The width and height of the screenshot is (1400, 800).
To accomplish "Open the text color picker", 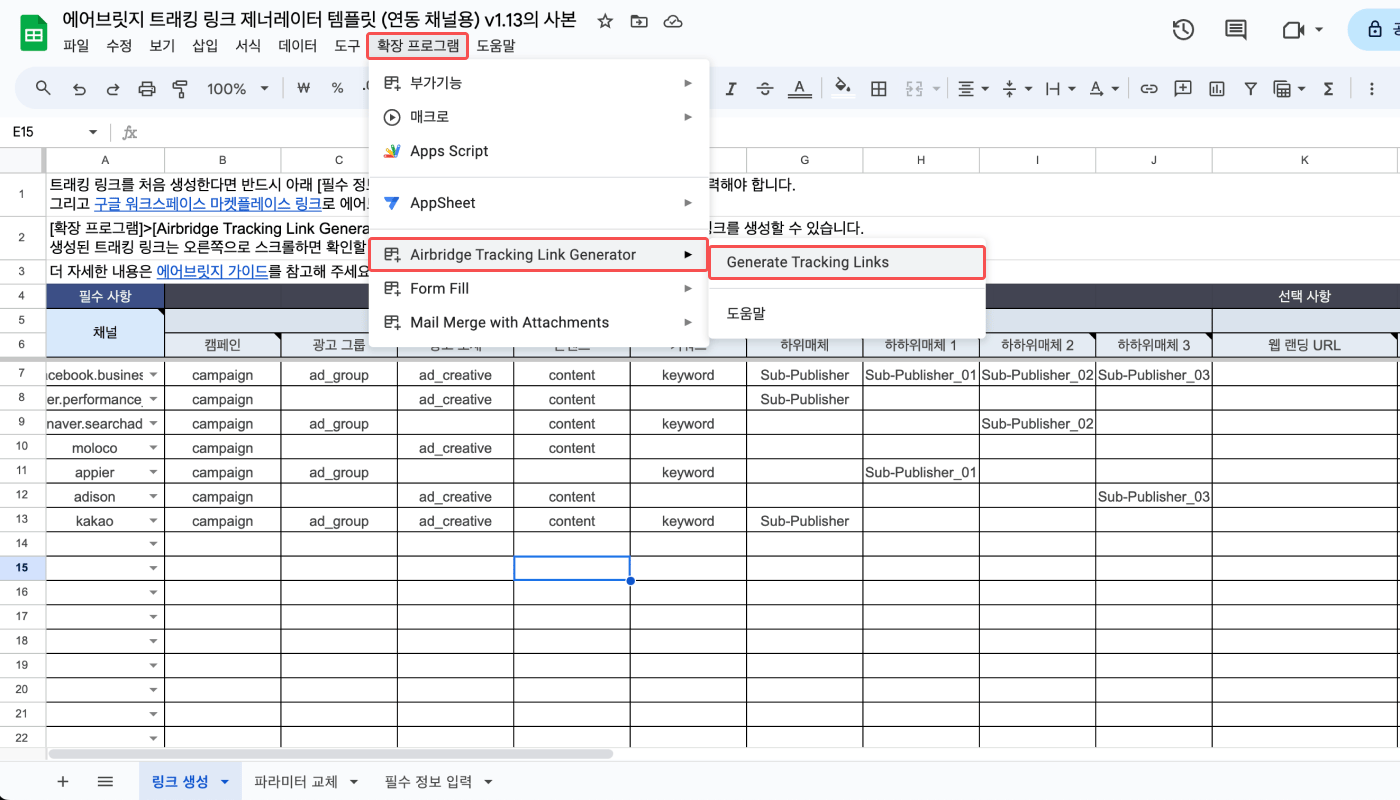I will pyautogui.click(x=799, y=89).
